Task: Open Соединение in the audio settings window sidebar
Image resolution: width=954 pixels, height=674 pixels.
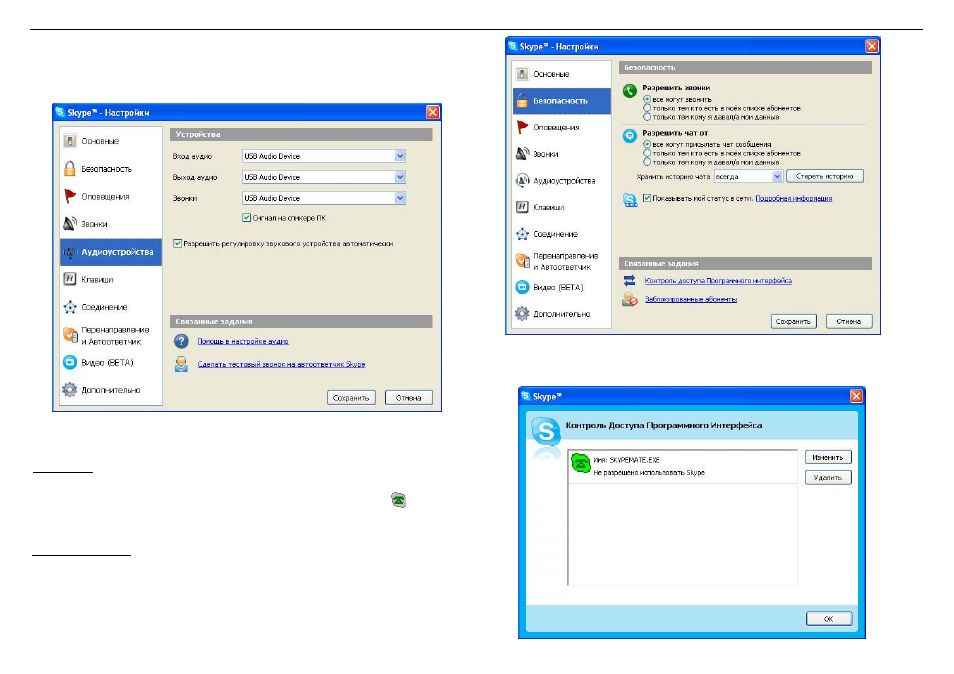Action: pyautogui.click(x=111, y=307)
